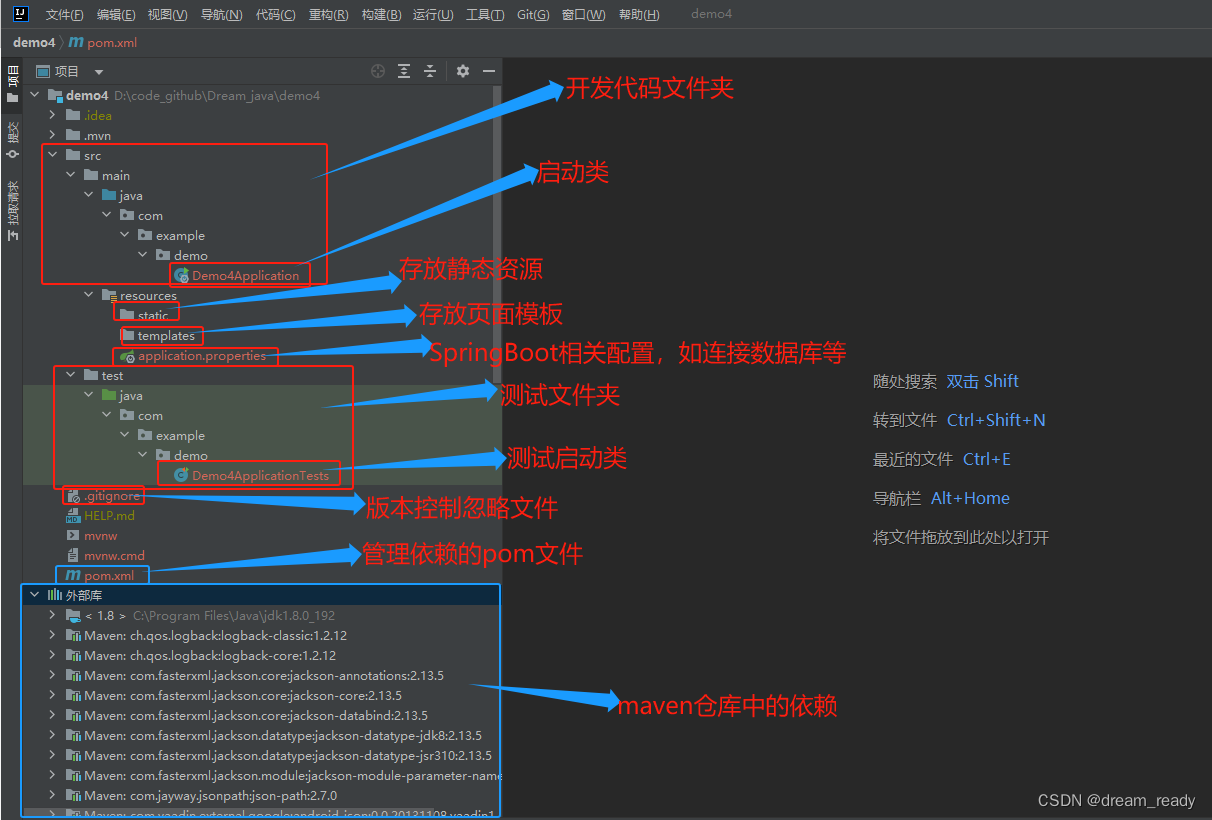Hide the Project panel with the minimize icon
Image resolution: width=1212 pixels, height=820 pixels.
490,71
